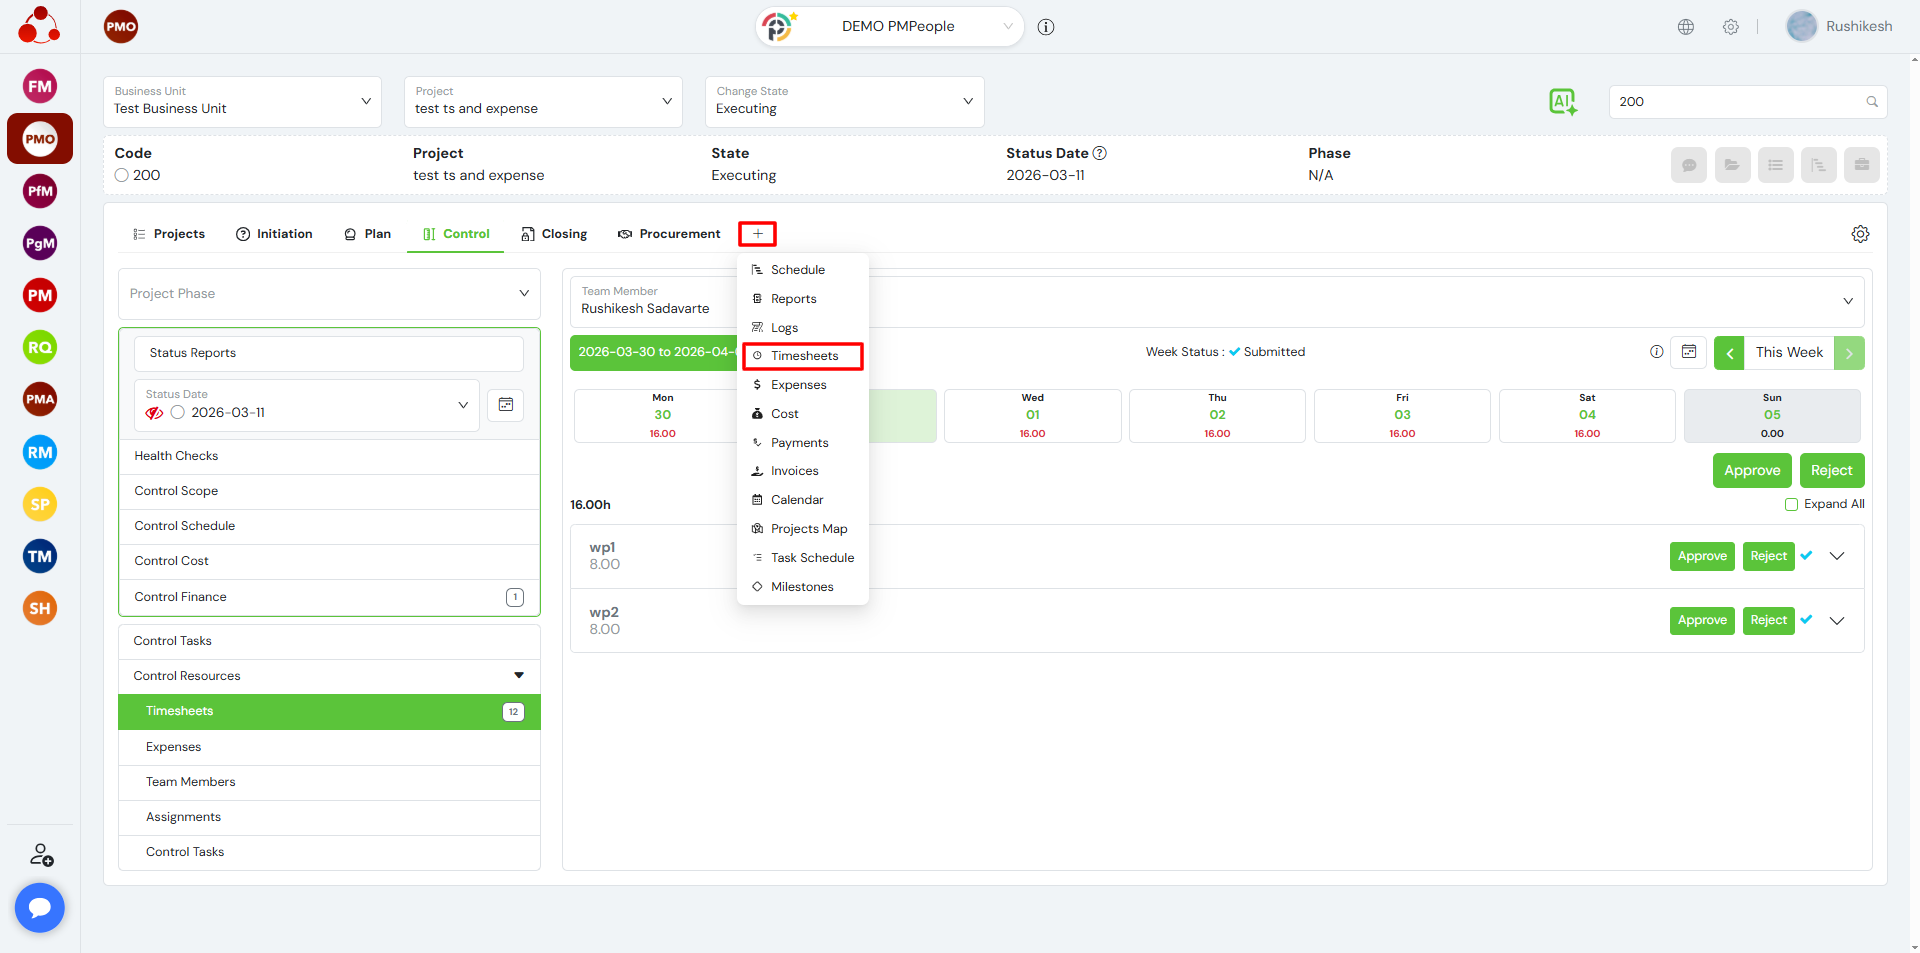Viewport: 1920px width, 953px height.
Task: Click the search field containing 200
Action: coord(1738,102)
